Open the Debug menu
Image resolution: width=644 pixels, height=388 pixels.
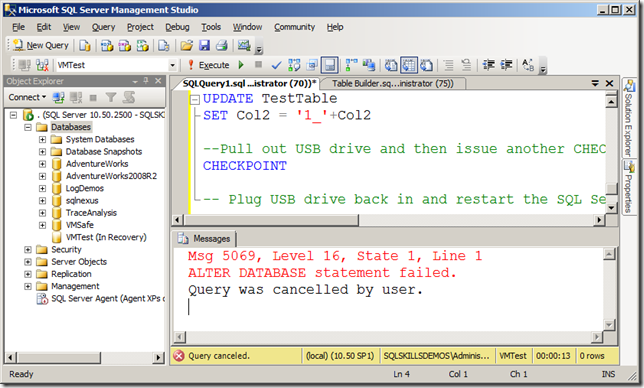pos(177,27)
